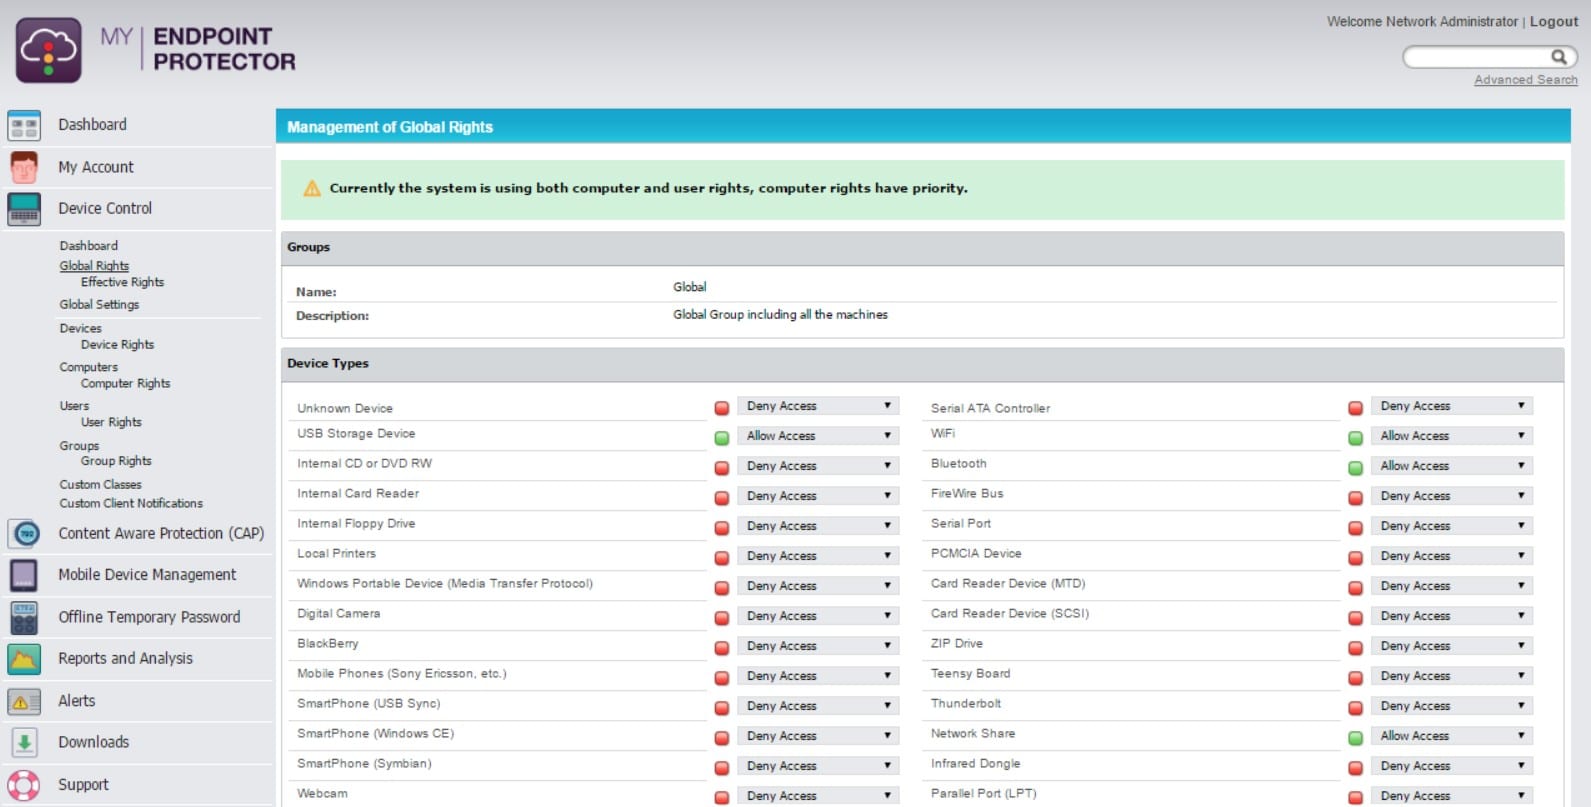Click the Logout link

(x=1553, y=22)
